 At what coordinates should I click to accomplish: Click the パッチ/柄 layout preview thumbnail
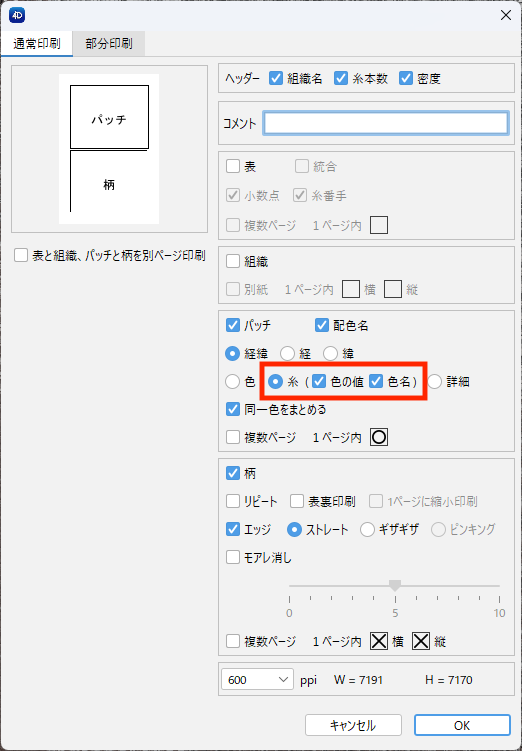click(x=109, y=148)
